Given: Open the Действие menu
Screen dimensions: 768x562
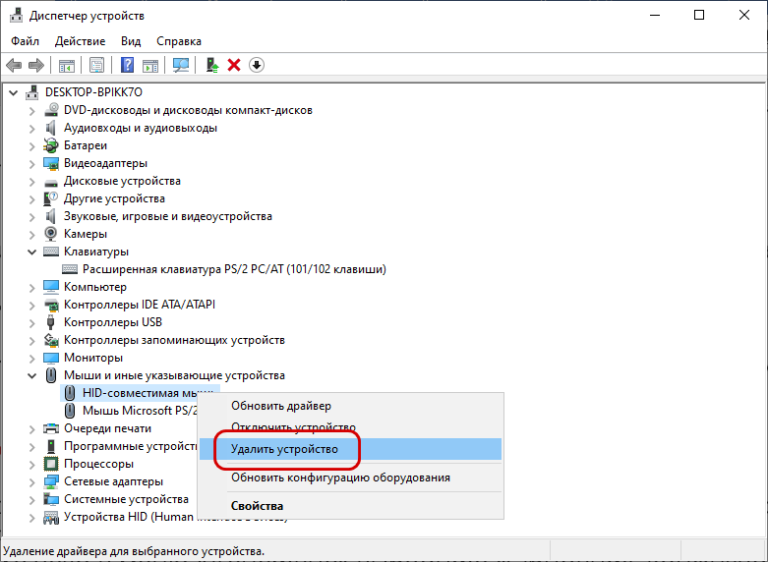Looking at the screenshot, I should (x=80, y=41).
